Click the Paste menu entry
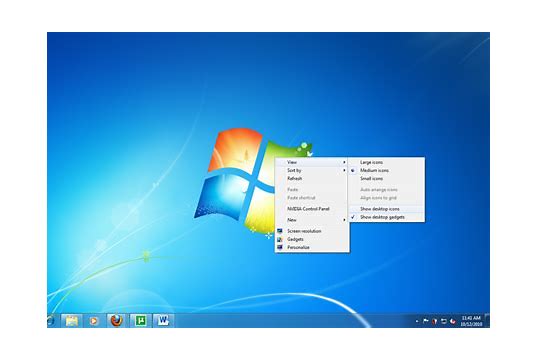 pos(312,189)
